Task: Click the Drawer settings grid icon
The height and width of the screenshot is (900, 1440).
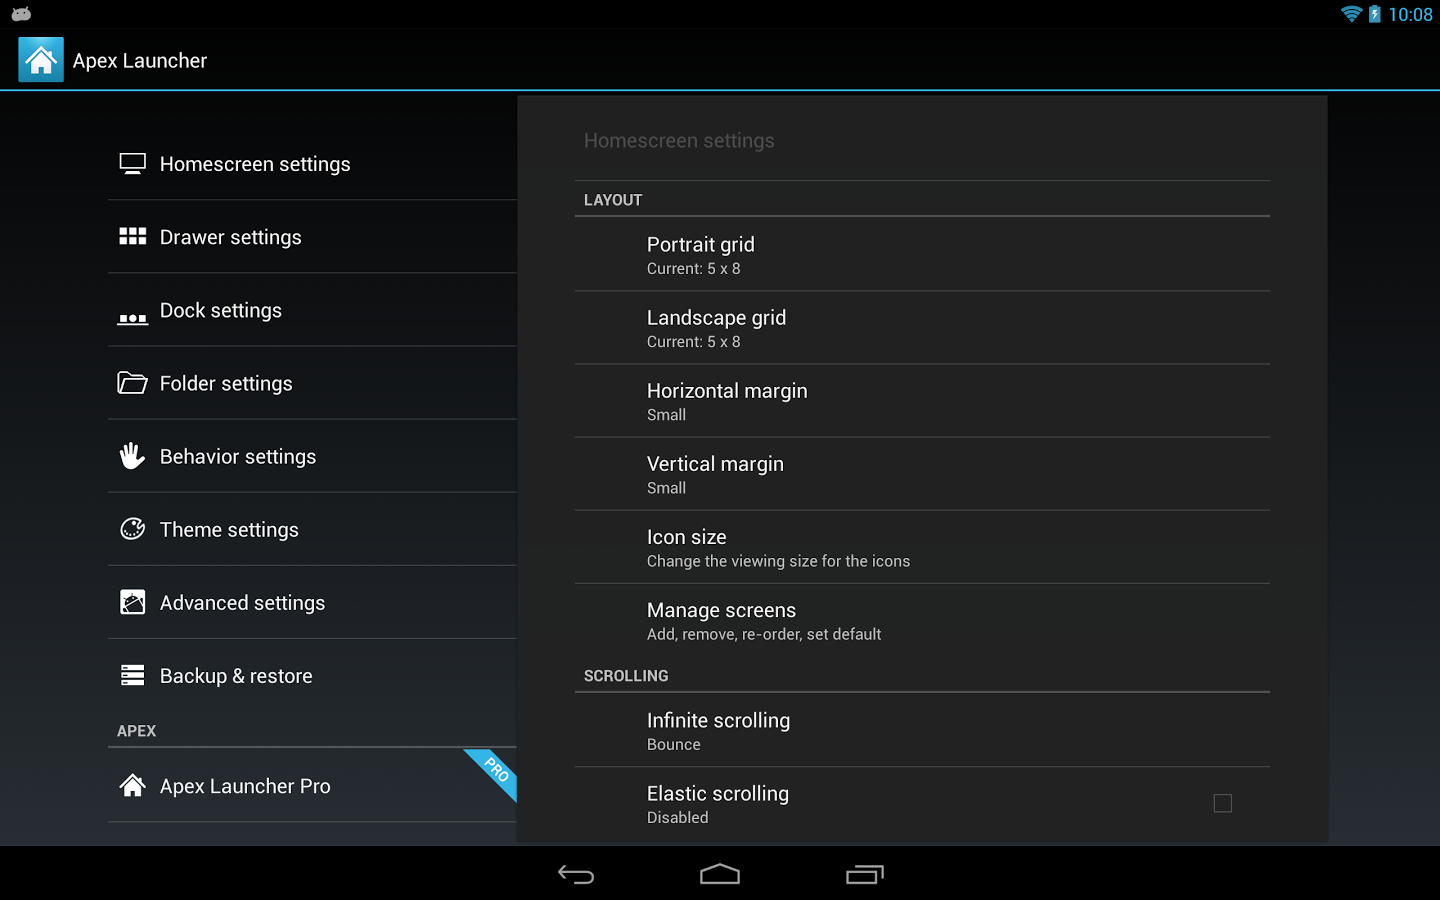Action: (132, 236)
